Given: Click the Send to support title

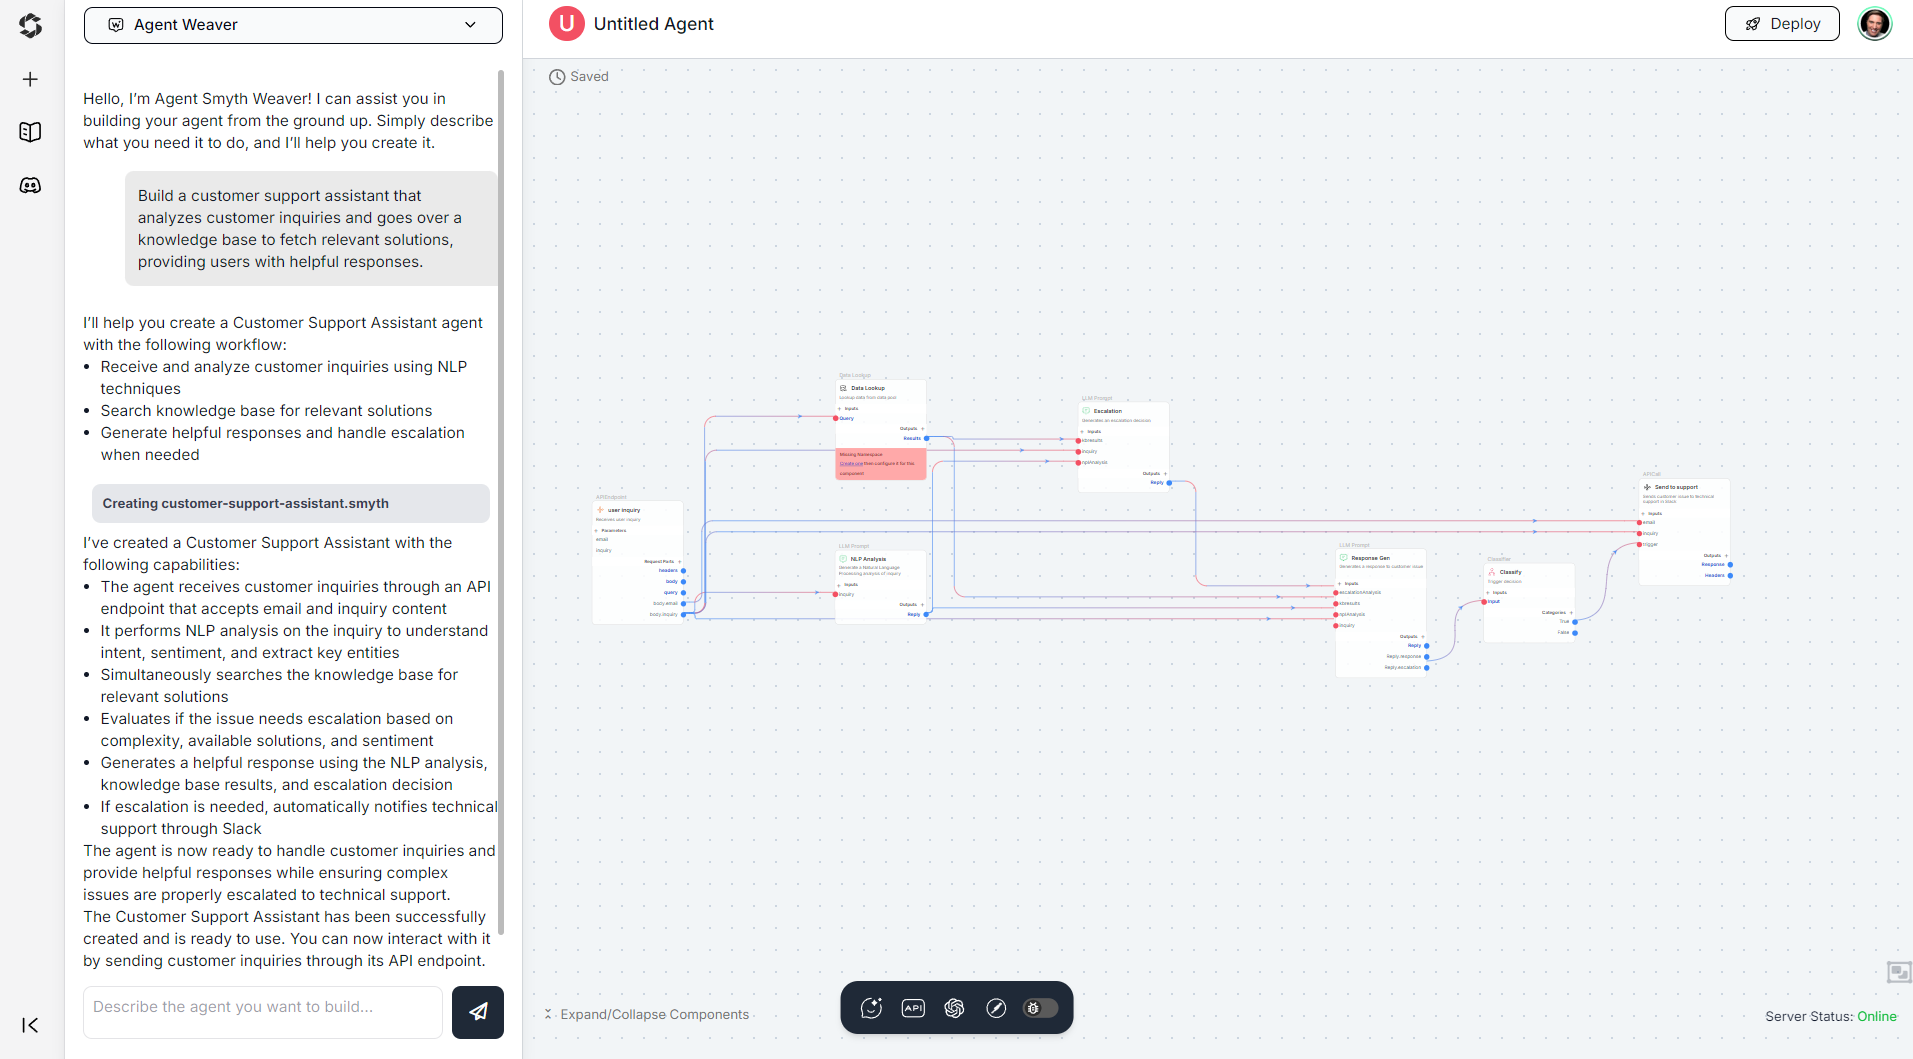Looking at the screenshot, I should pos(1676,487).
